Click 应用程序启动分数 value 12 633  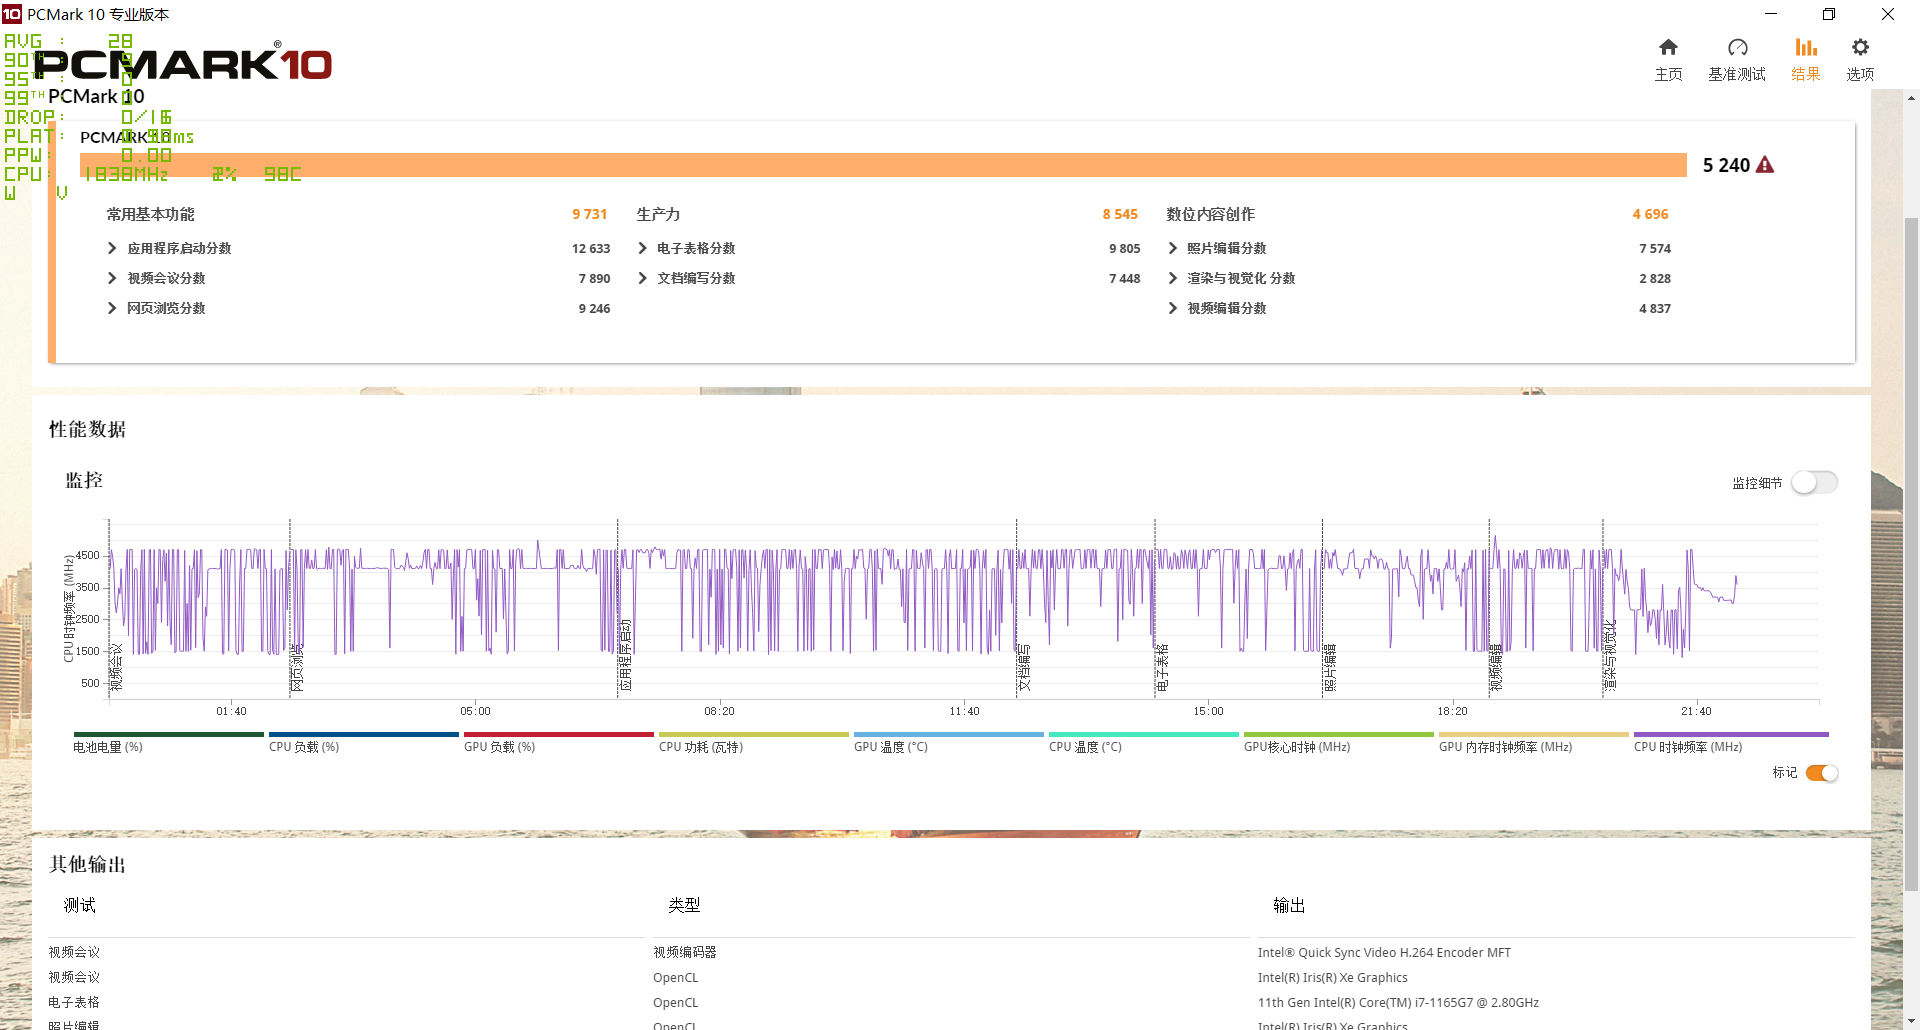click(591, 248)
